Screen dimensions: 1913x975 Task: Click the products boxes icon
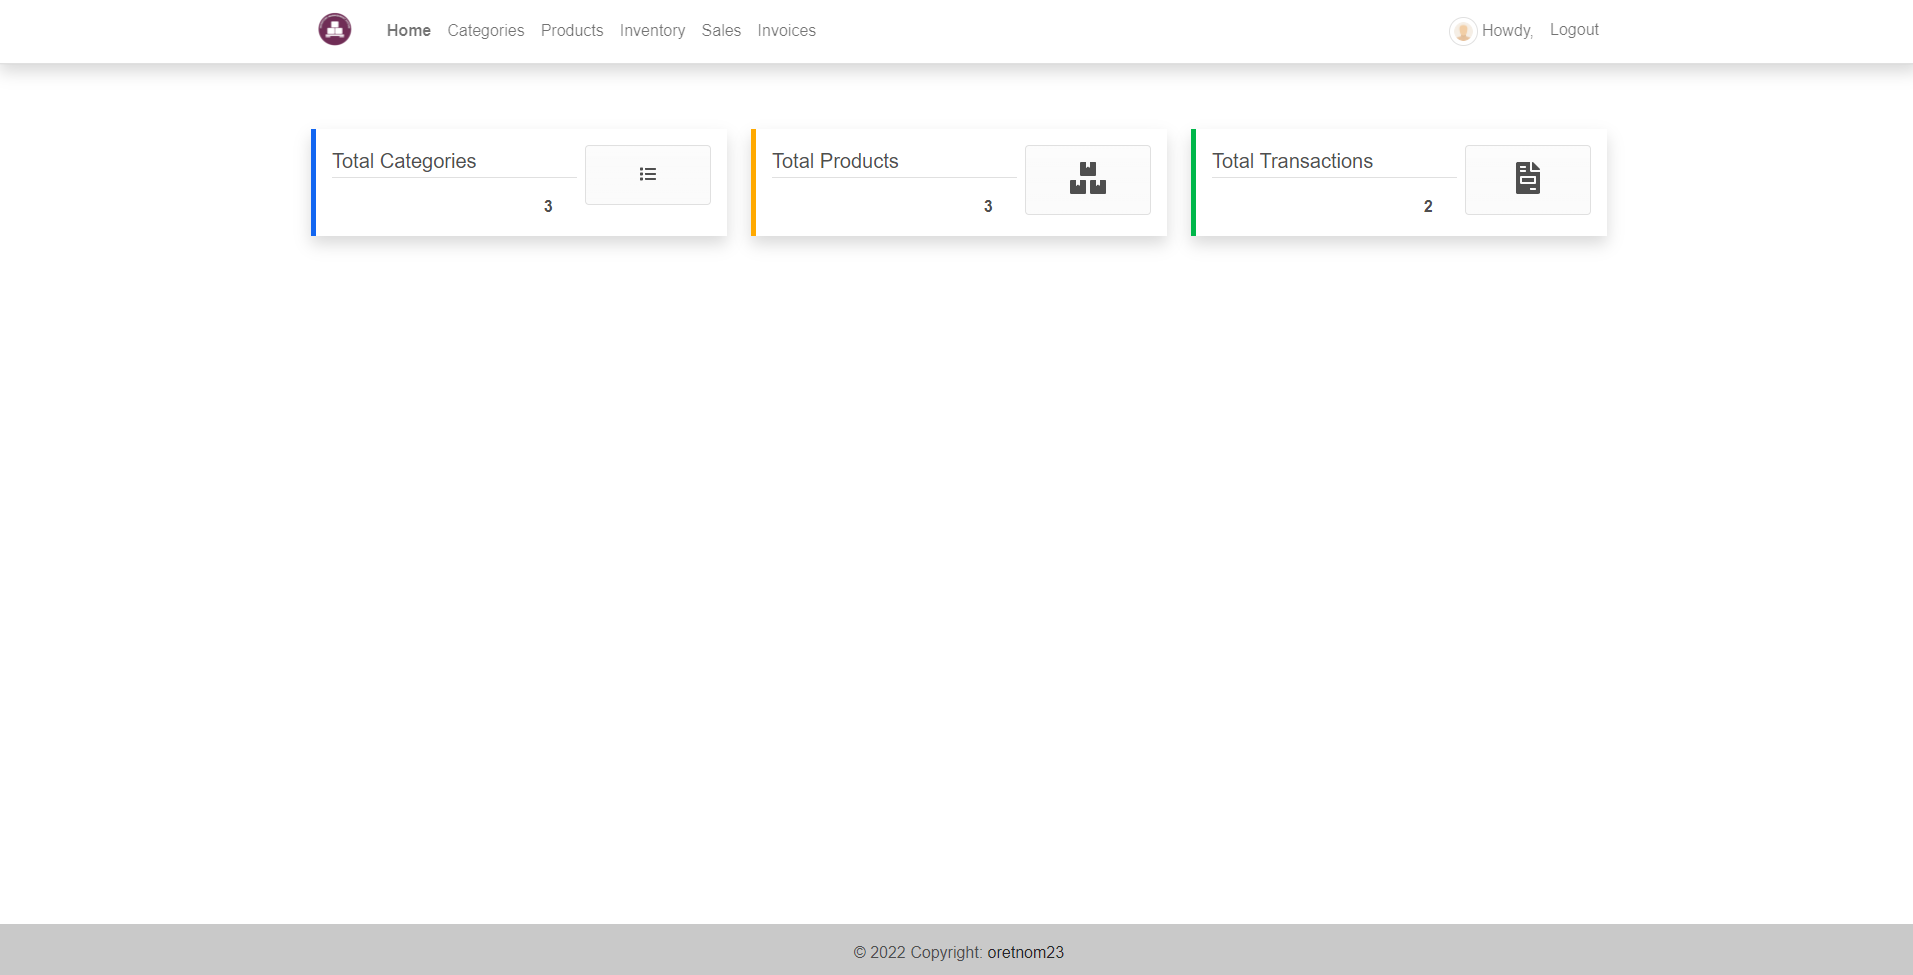1088,179
